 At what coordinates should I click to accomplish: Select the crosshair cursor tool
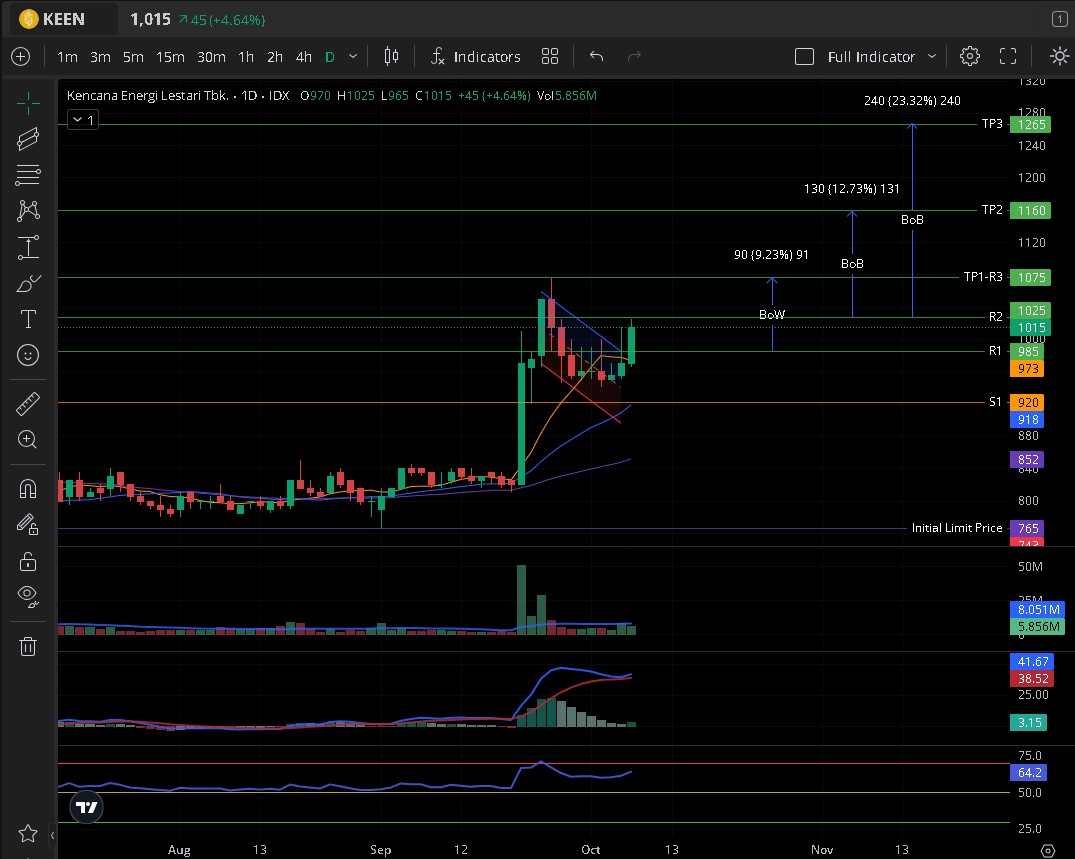point(28,103)
